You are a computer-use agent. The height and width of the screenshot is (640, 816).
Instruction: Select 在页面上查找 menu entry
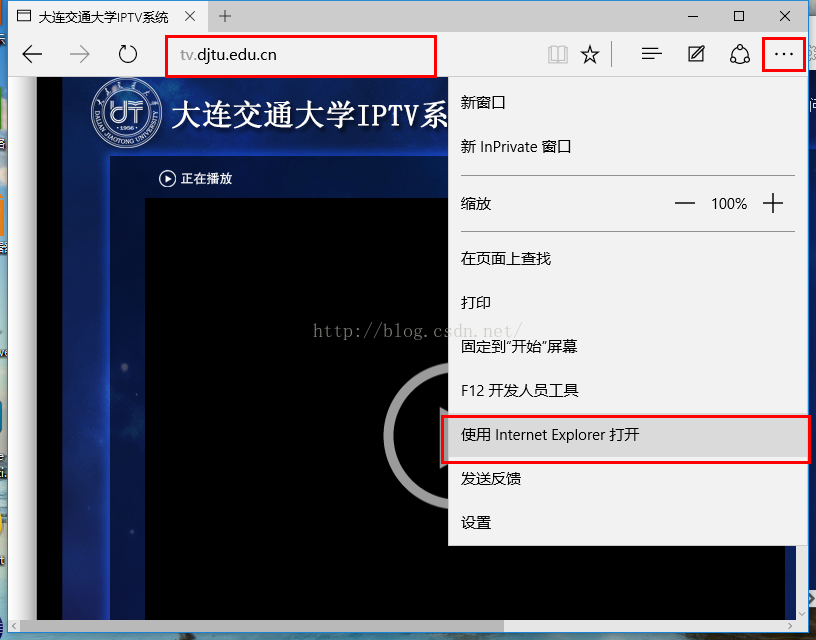tap(628, 259)
